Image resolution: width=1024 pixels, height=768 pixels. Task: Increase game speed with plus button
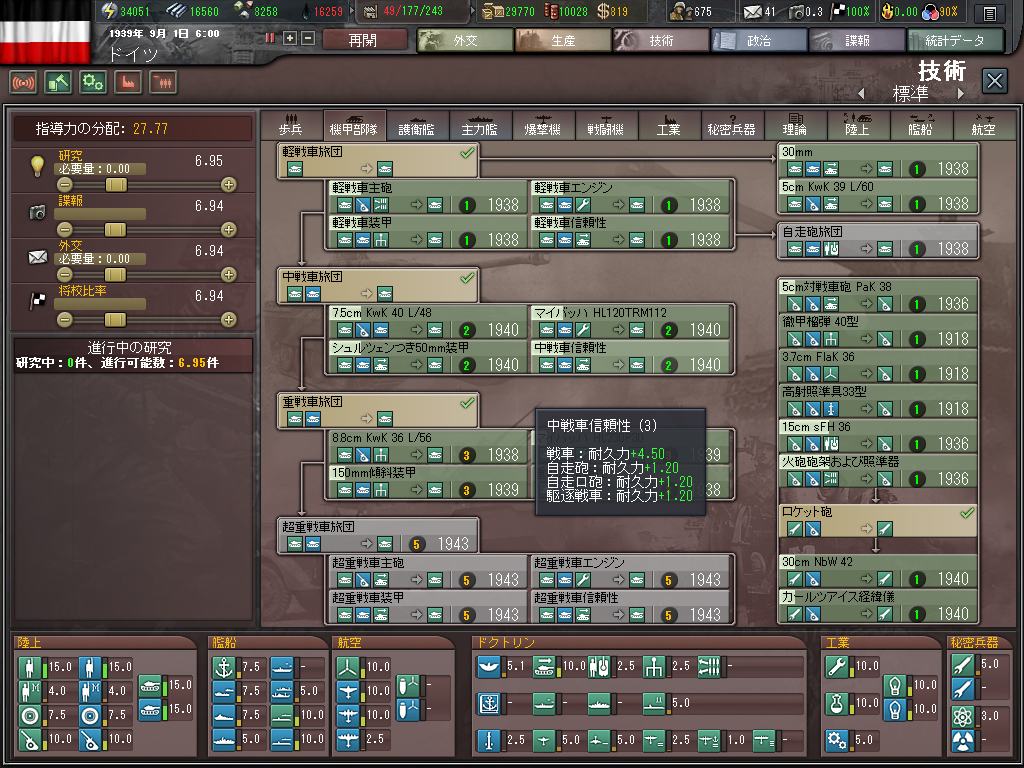pyautogui.click(x=290, y=39)
